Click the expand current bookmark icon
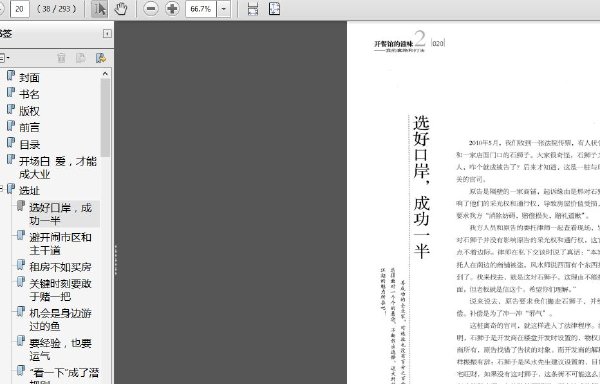The image size is (600, 384). point(101,58)
